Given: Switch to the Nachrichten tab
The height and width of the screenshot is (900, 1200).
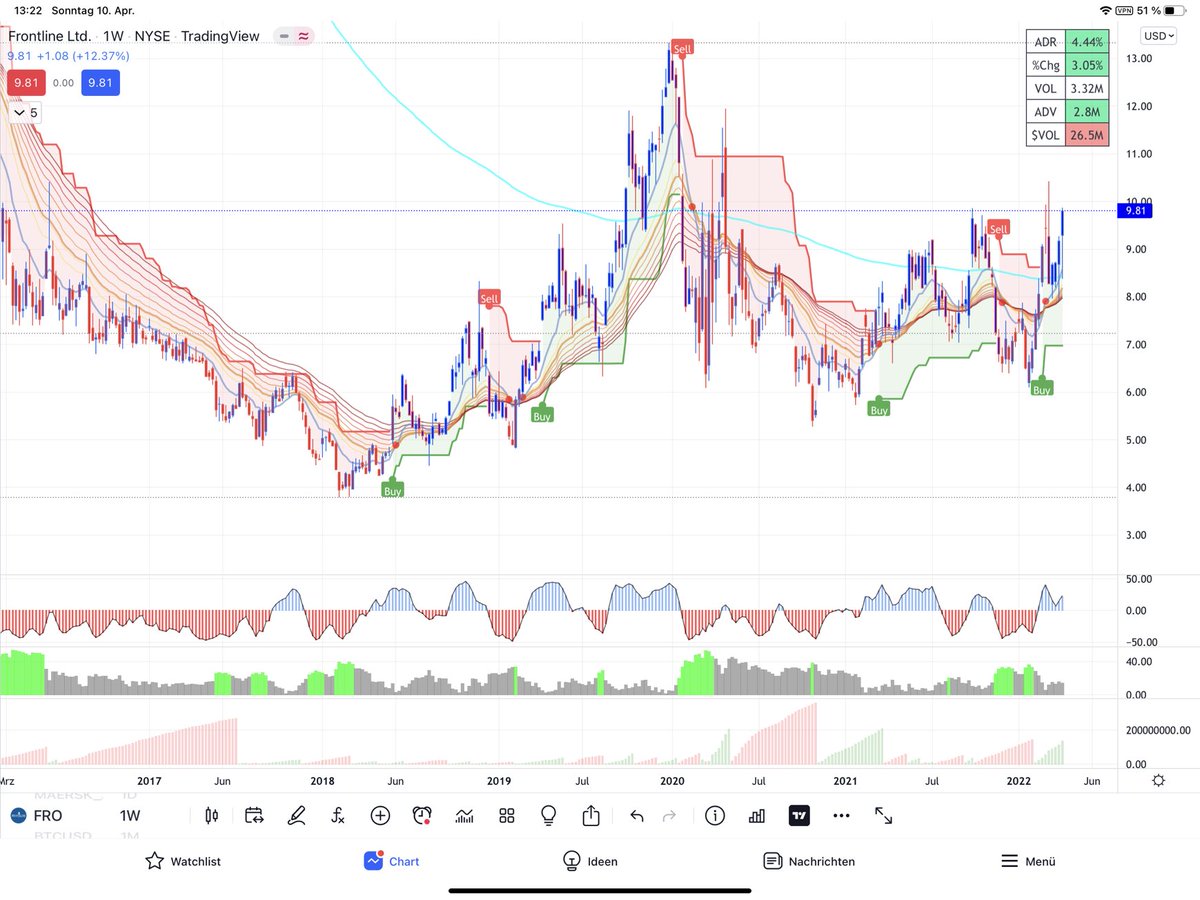Looking at the screenshot, I should click(x=809, y=861).
